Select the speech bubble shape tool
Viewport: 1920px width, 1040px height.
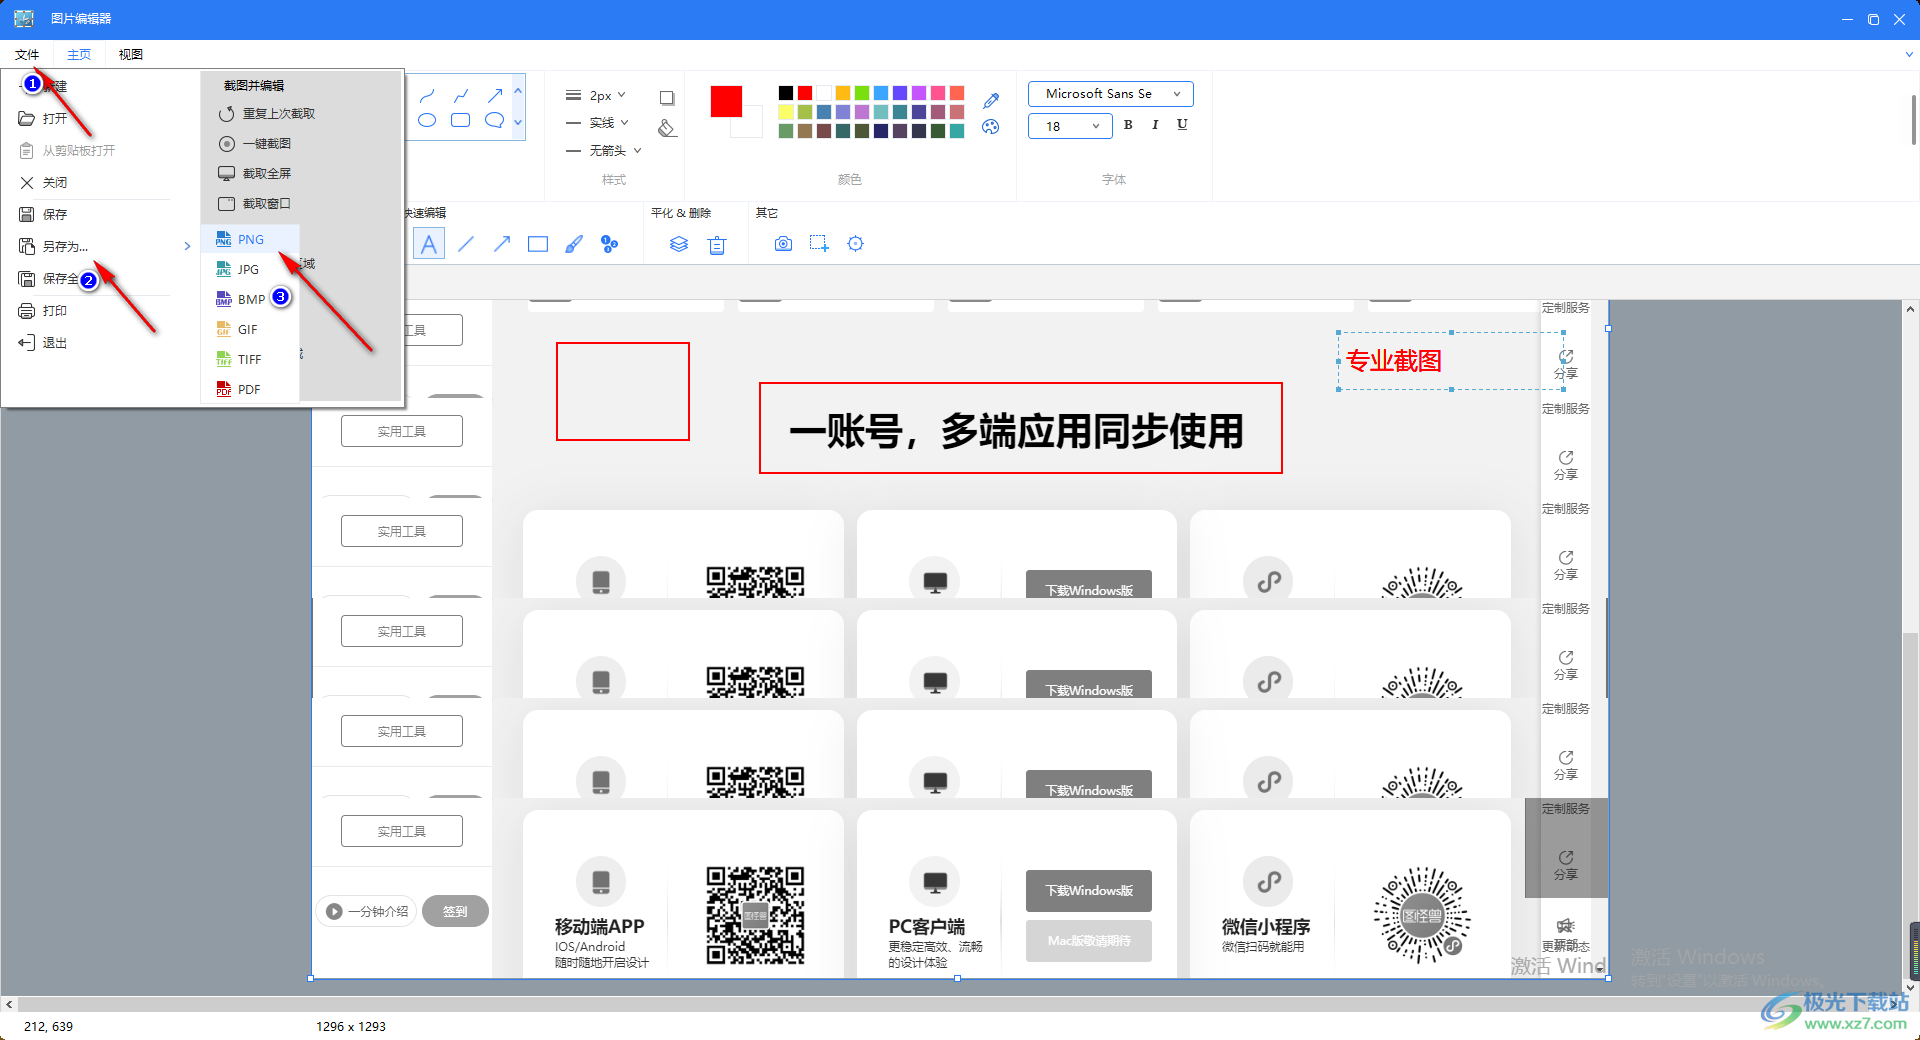click(x=495, y=120)
